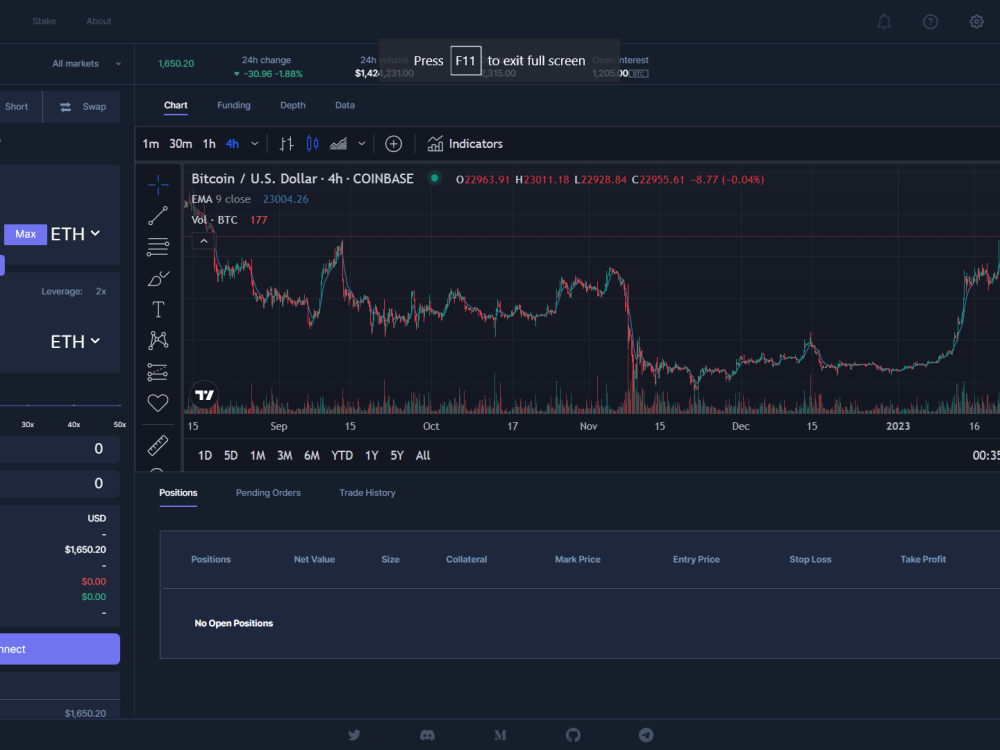Set chart range to 1M
The width and height of the screenshot is (1000, 750).
tap(258, 456)
